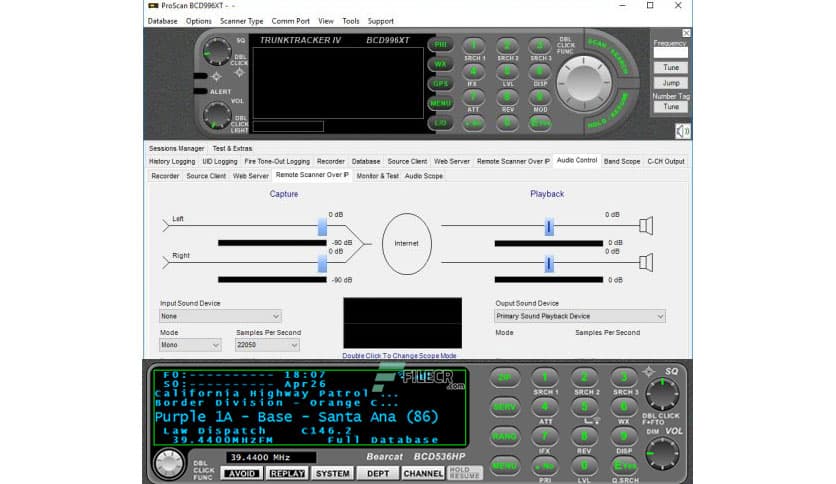Open the Support menu
Viewport: 836px width, 484px height.
pos(381,21)
